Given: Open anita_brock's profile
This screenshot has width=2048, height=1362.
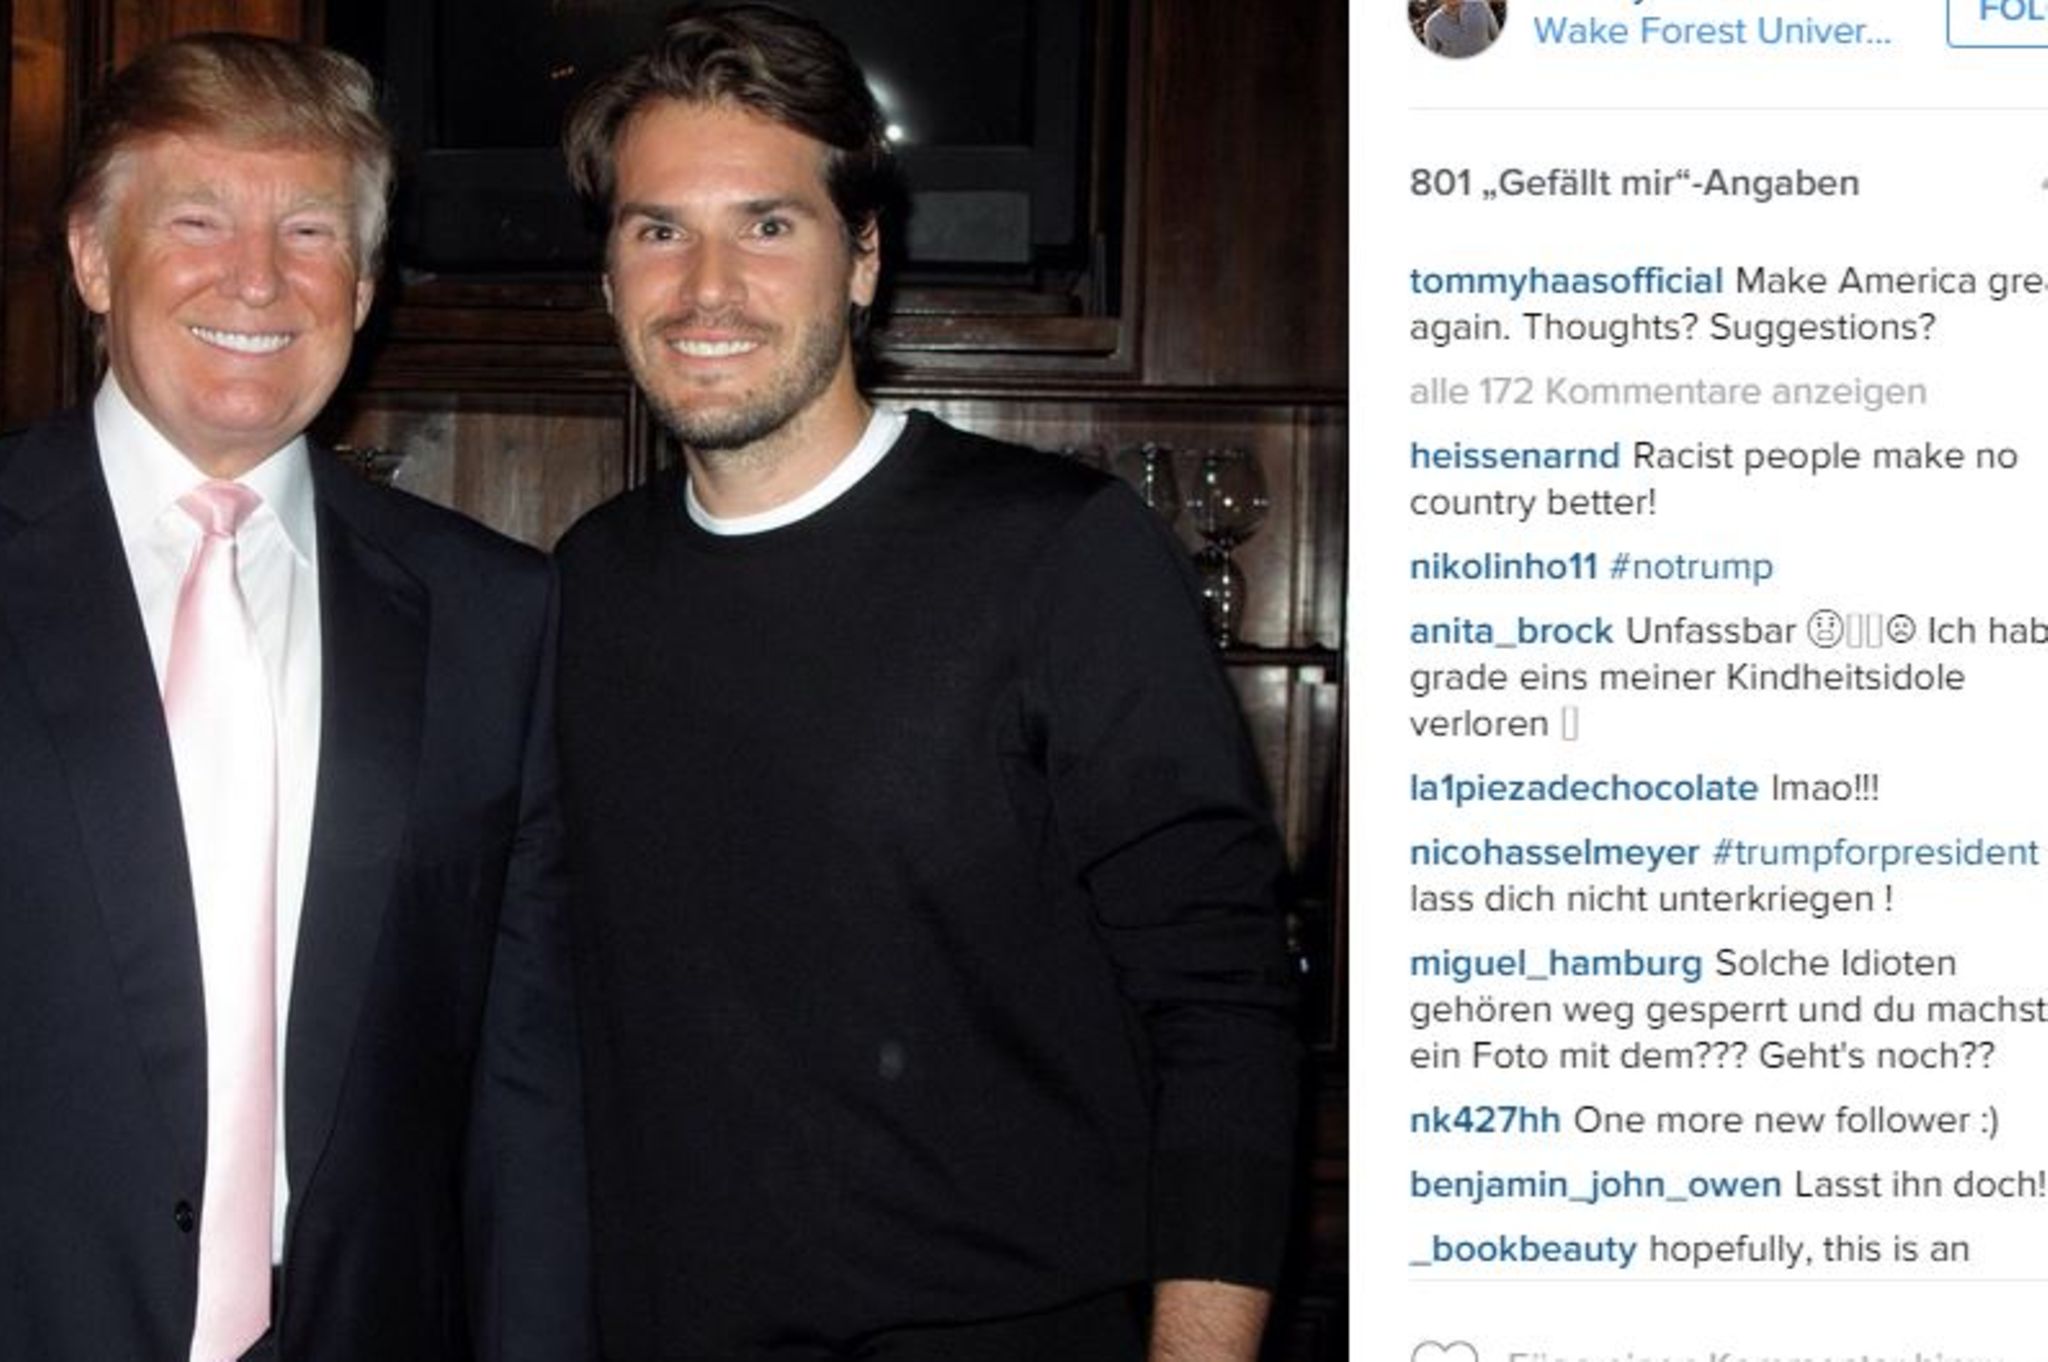Looking at the screenshot, I should click(1511, 631).
